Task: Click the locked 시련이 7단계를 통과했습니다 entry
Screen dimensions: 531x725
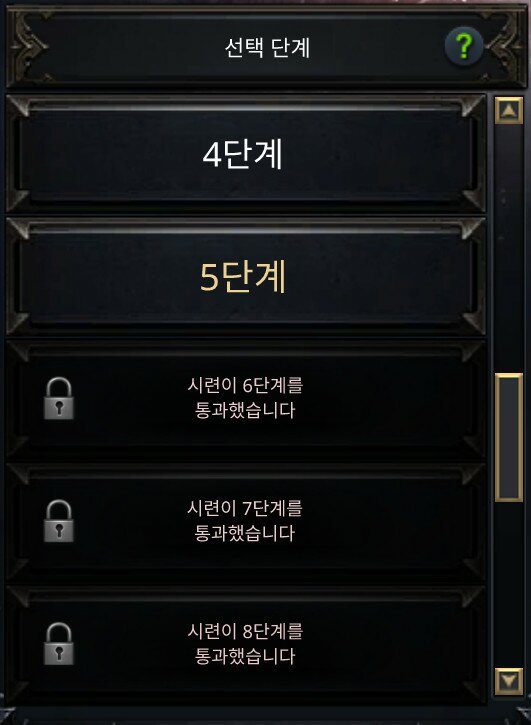Action: click(x=246, y=521)
